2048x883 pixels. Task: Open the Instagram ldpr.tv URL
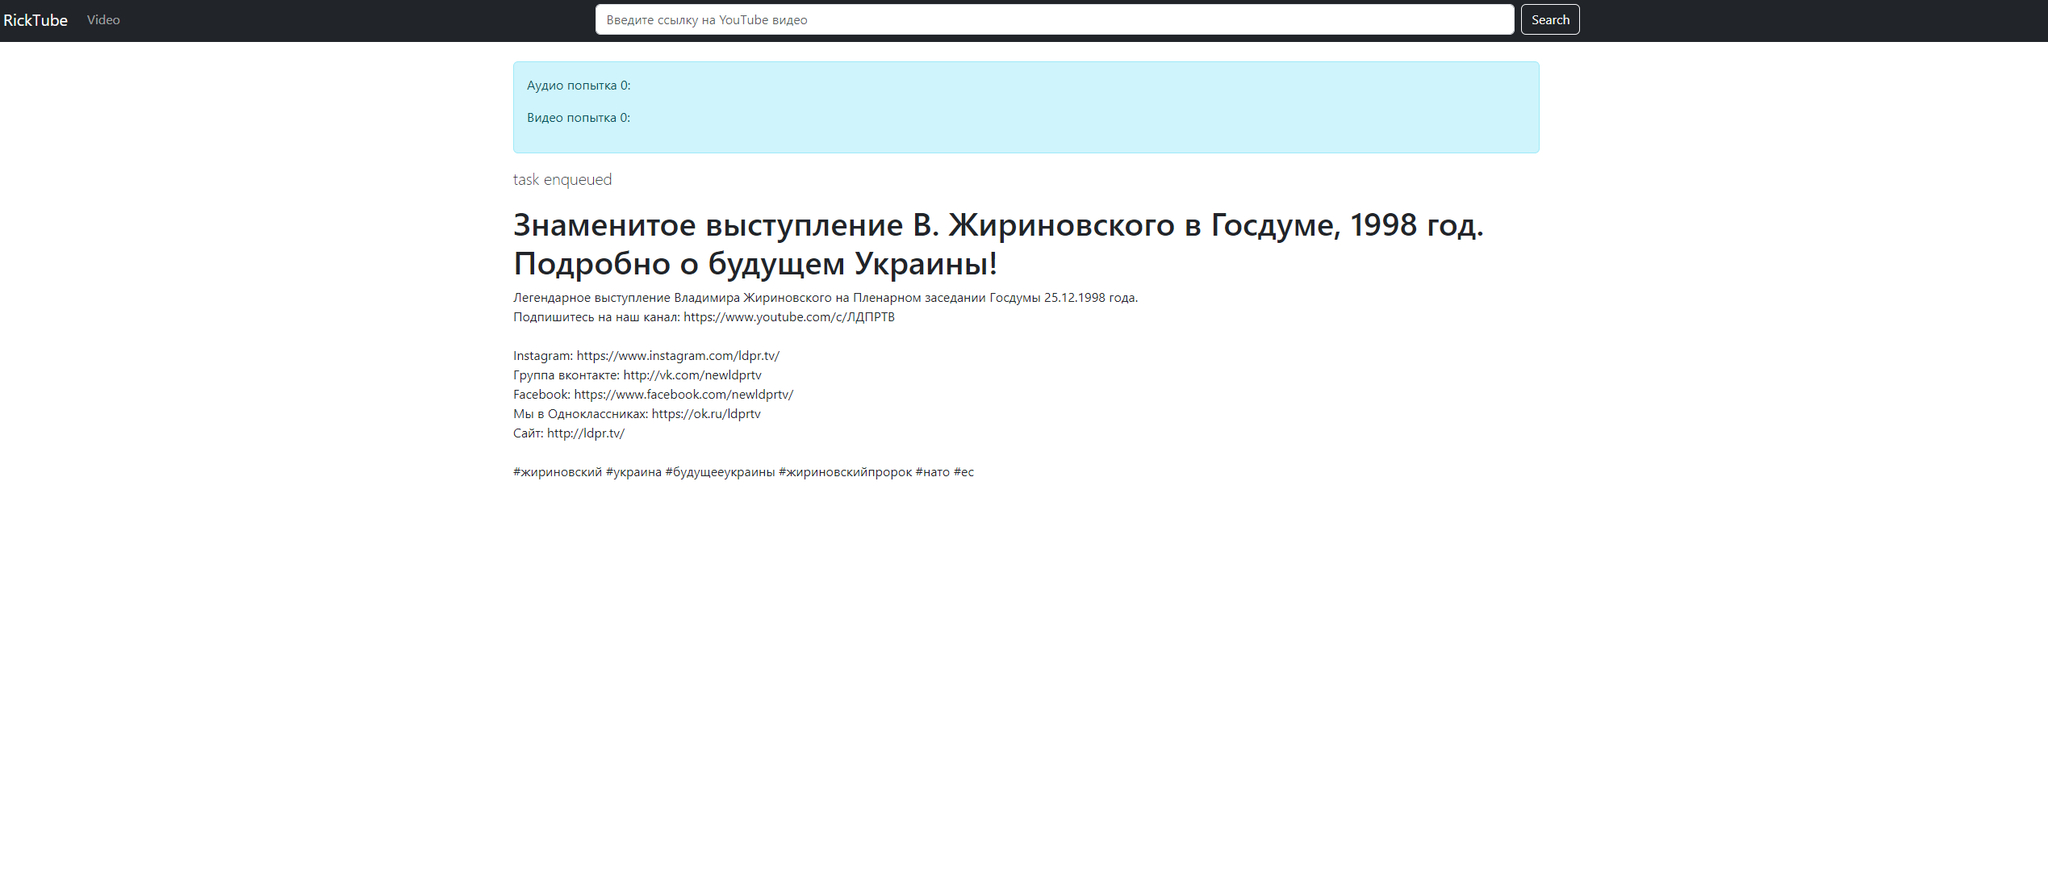point(678,356)
